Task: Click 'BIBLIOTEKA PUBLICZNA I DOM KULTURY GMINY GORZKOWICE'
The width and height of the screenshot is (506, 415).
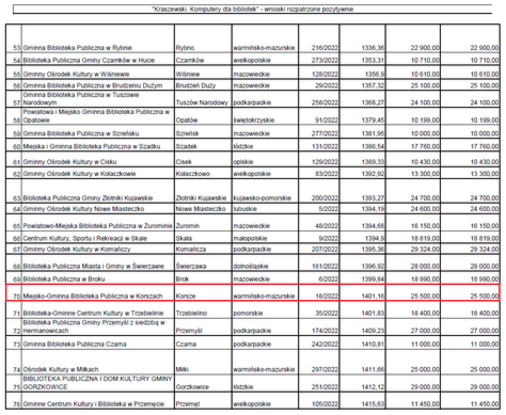Action: pos(97,383)
